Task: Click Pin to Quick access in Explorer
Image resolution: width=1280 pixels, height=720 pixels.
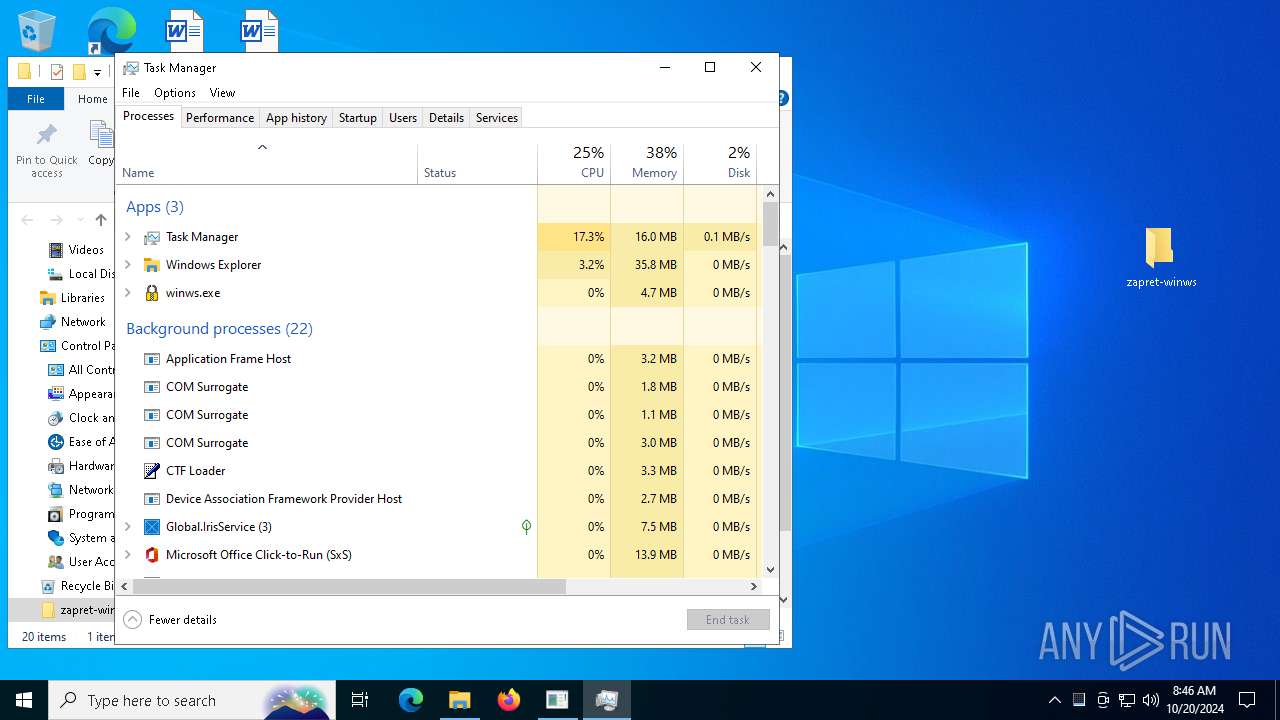Action: (46, 152)
